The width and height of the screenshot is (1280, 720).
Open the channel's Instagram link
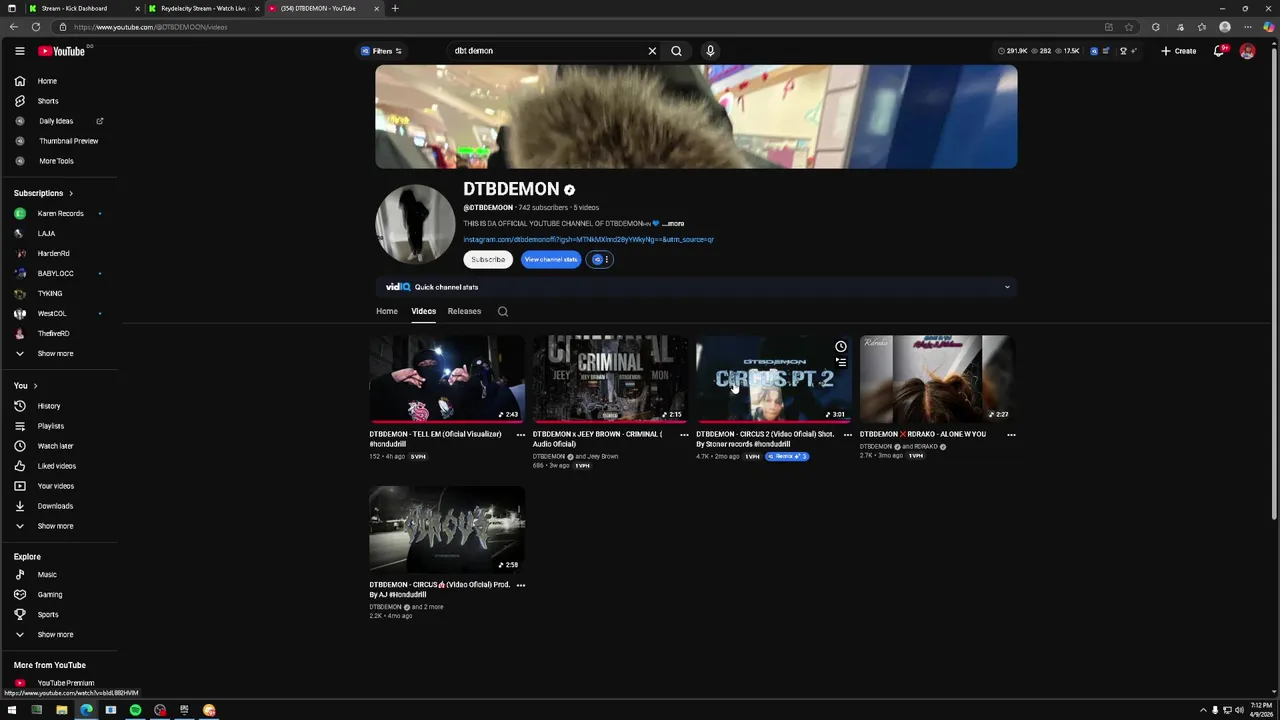tap(588, 240)
